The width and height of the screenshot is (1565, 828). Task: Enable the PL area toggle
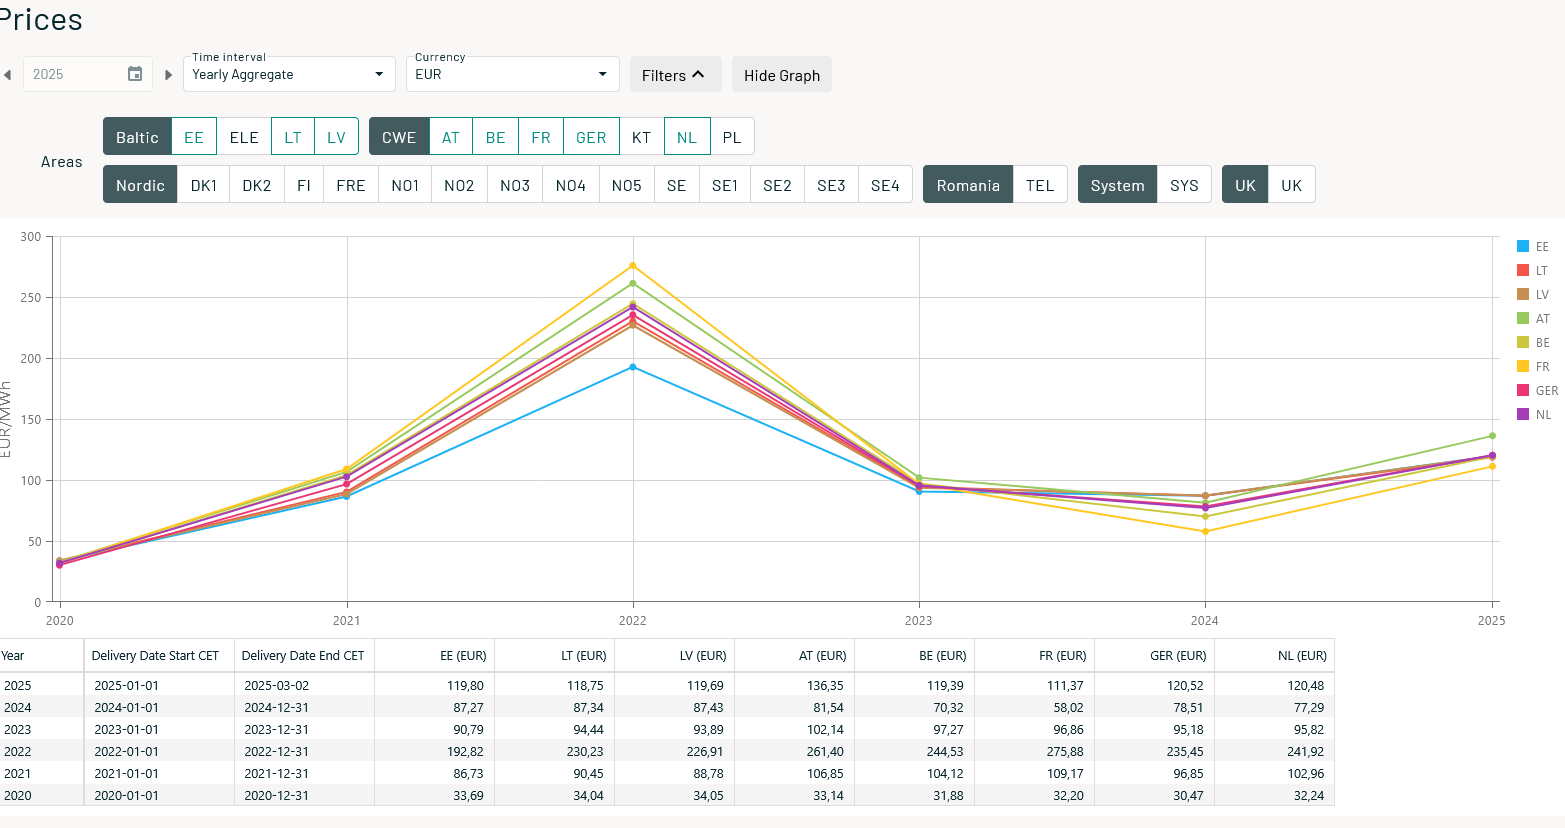pyautogui.click(x=732, y=137)
